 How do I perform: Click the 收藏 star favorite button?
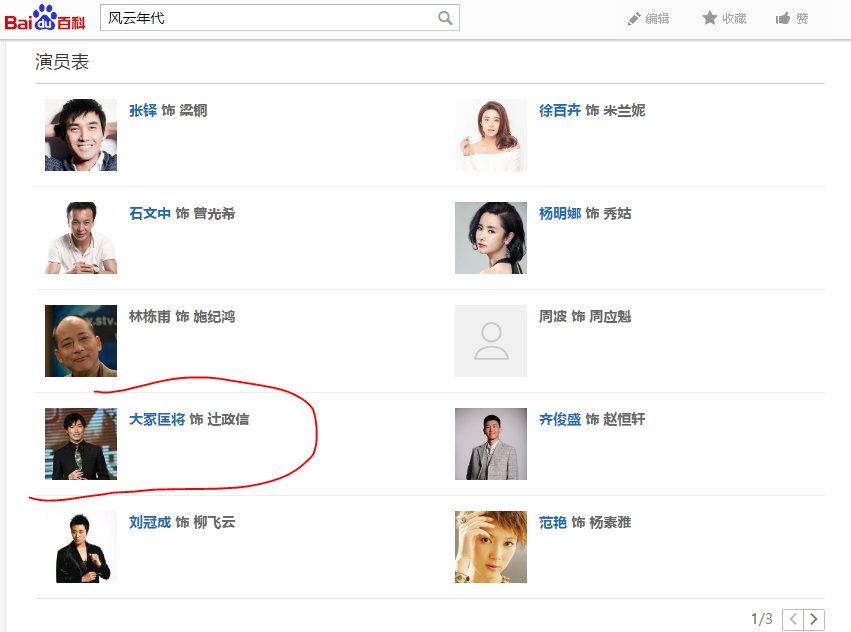click(x=724, y=19)
